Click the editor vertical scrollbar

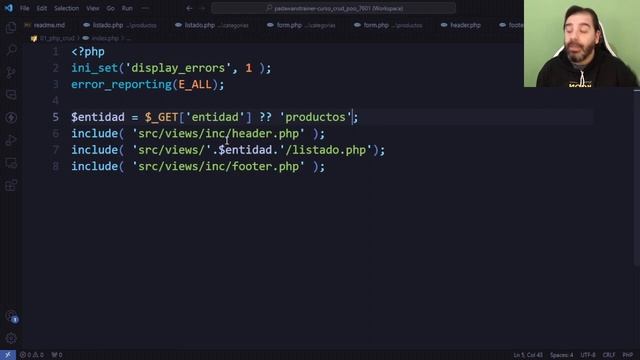click(637, 178)
